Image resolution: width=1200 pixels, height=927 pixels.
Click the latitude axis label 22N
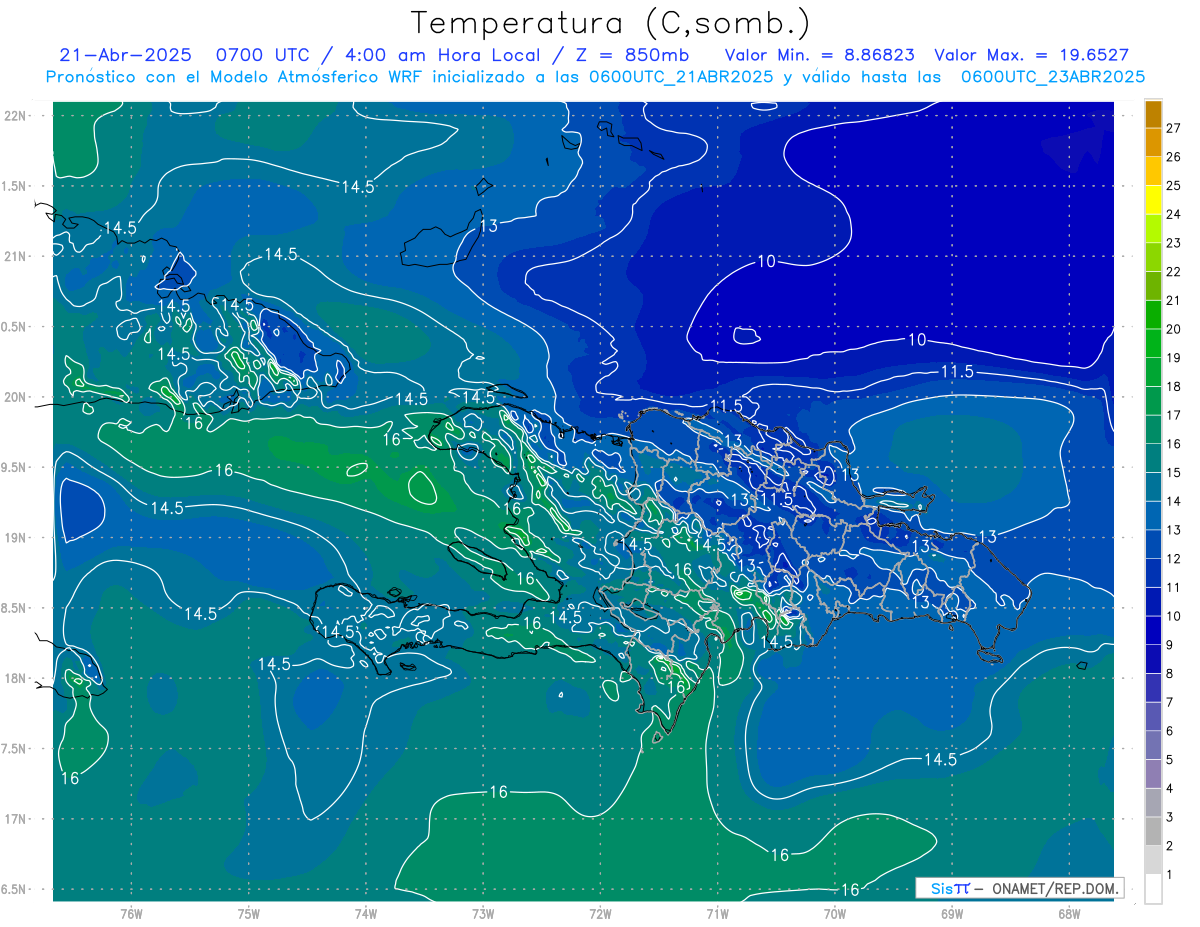coord(16,116)
